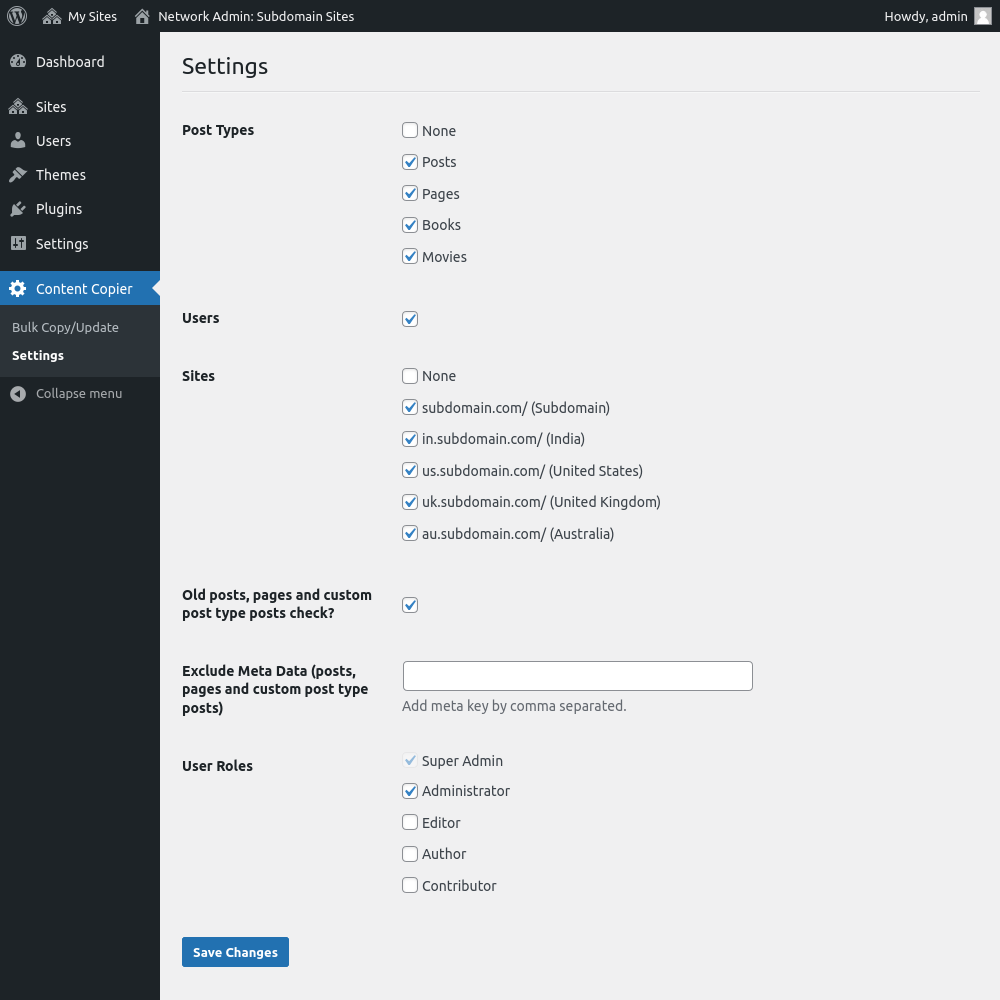This screenshot has height=1000, width=1000.
Task: Click the Themes brush icon
Action: [18, 175]
